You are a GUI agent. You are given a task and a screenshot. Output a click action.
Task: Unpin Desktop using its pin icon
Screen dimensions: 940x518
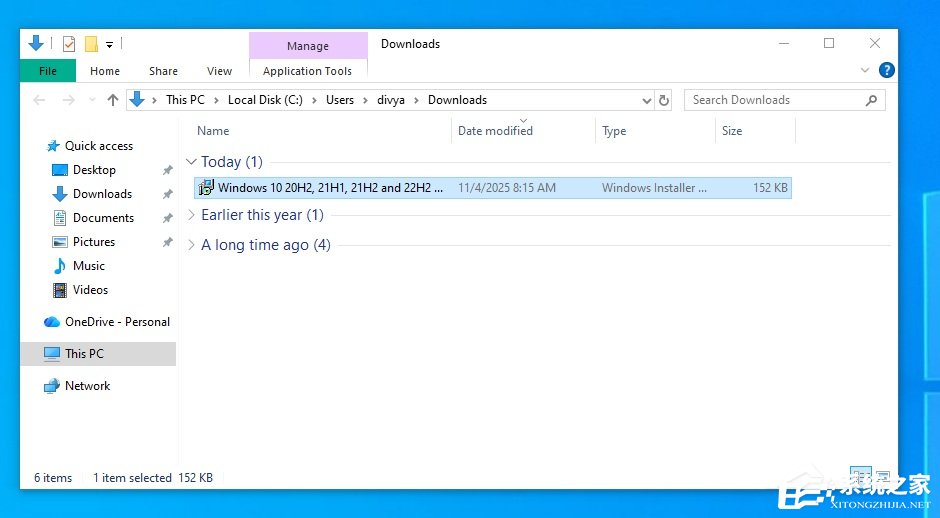pos(167,170)
